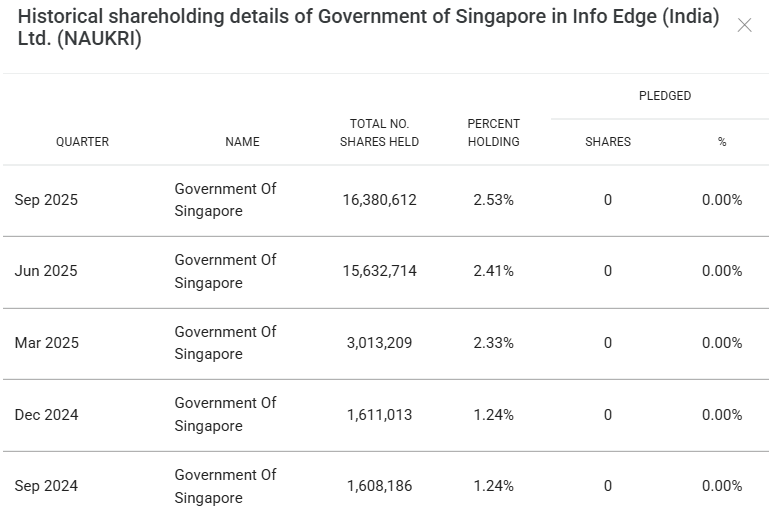Select the Mar 2025 quarter cell
771x514 pixels.
point(46,343)
